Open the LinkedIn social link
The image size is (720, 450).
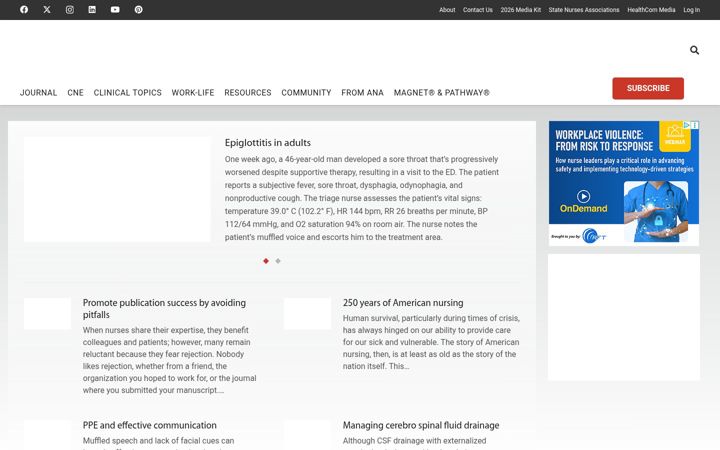pos(92,10)
